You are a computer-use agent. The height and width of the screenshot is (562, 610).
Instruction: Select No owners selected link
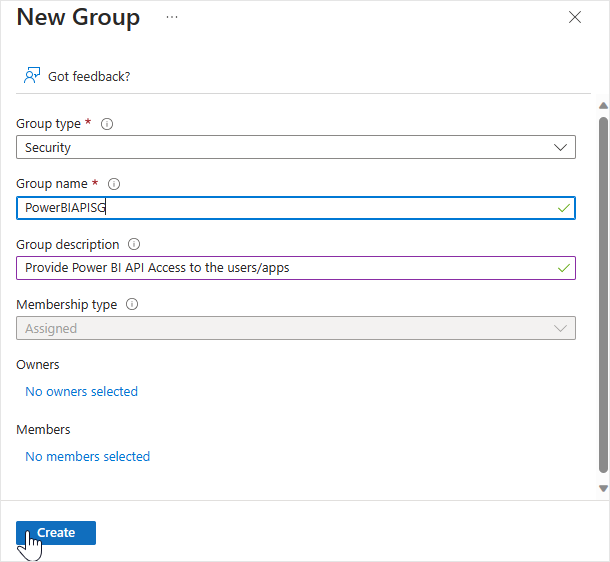pos(81,392)
